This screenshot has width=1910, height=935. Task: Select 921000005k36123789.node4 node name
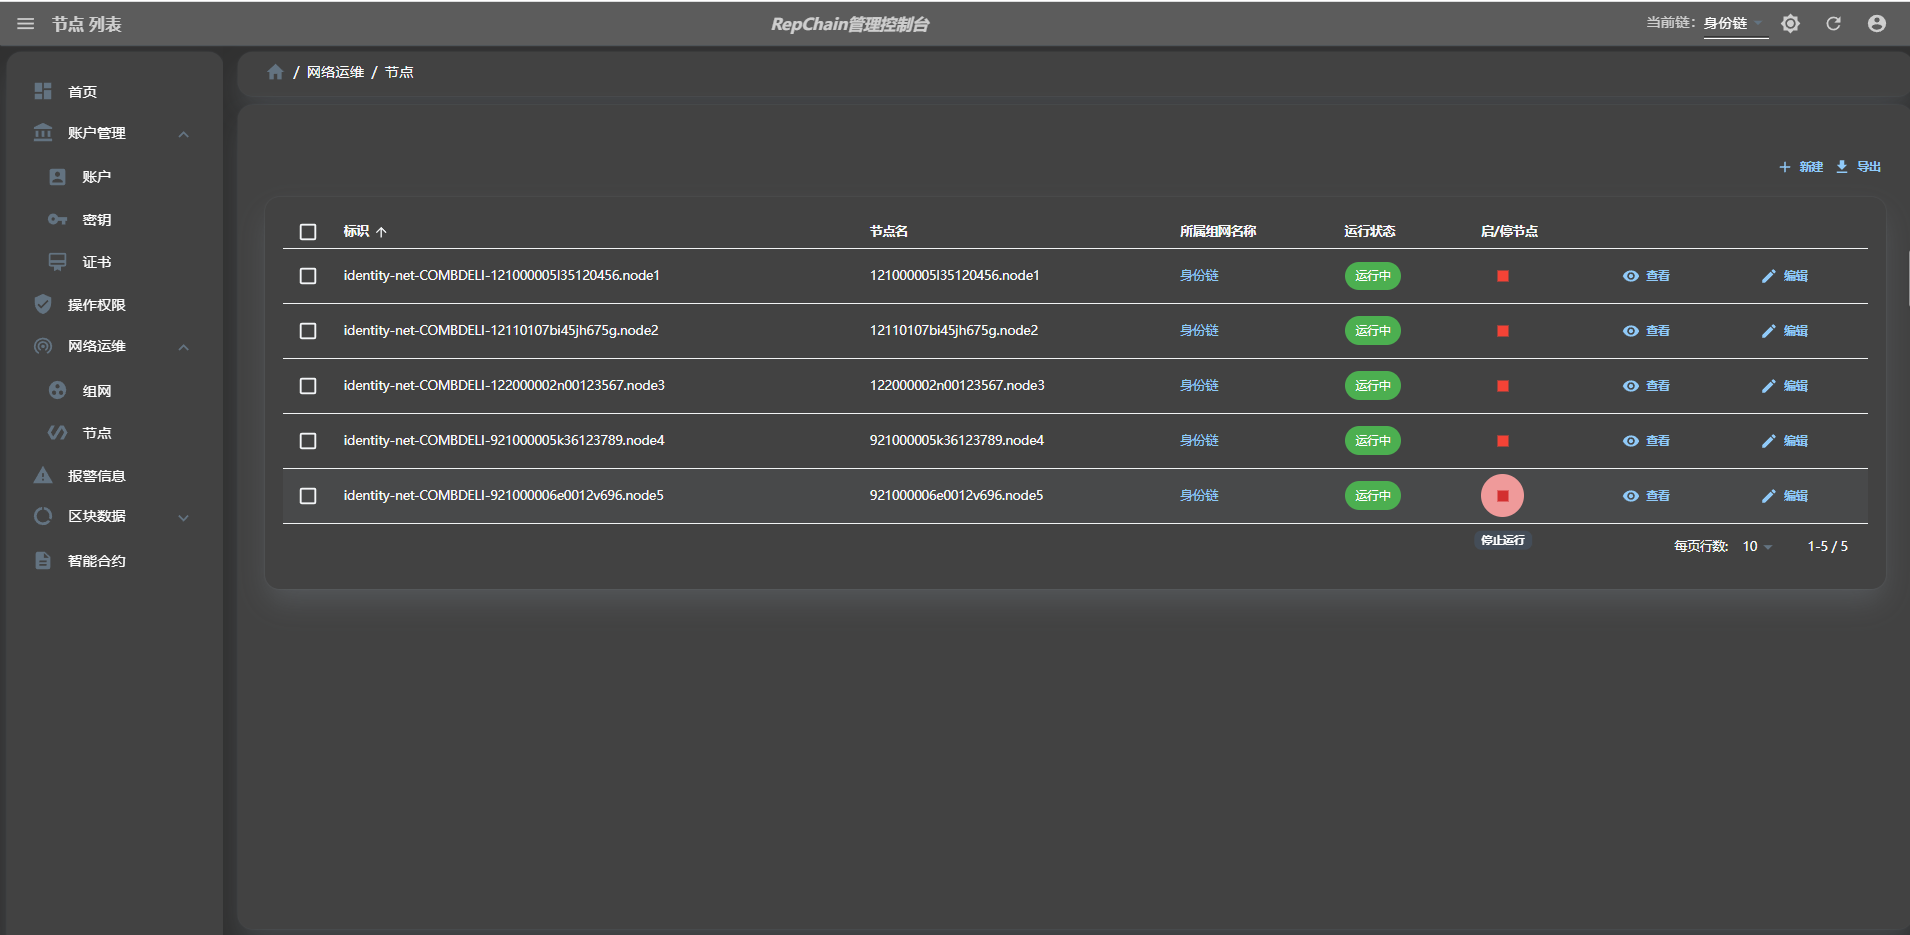[x=957, y=441]
